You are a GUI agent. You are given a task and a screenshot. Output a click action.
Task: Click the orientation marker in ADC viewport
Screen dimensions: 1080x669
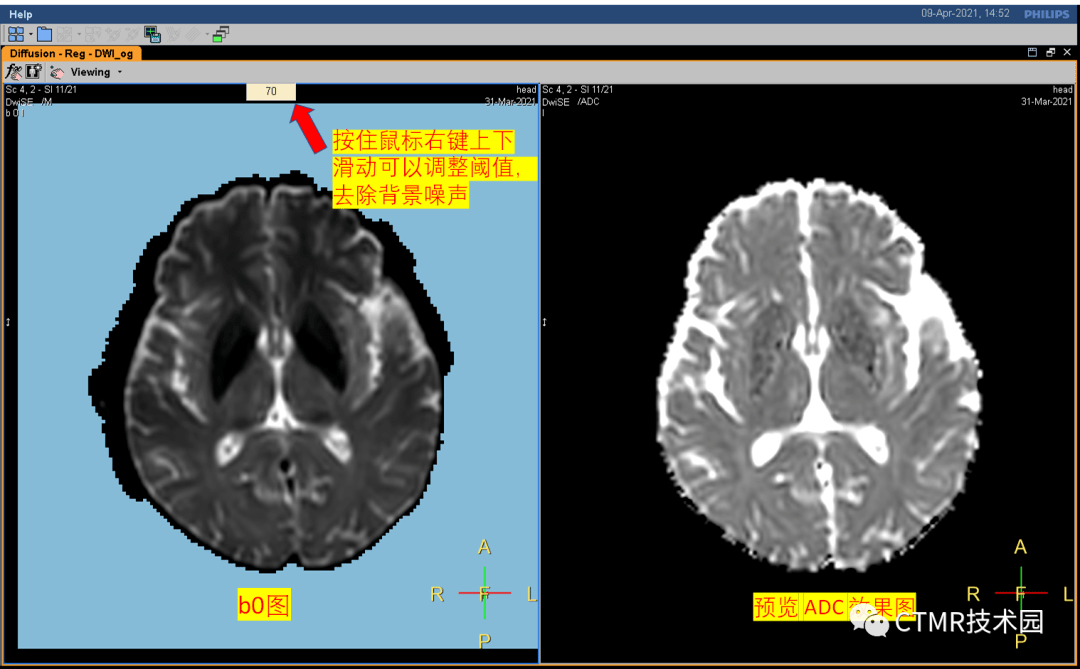[1020, 593]
